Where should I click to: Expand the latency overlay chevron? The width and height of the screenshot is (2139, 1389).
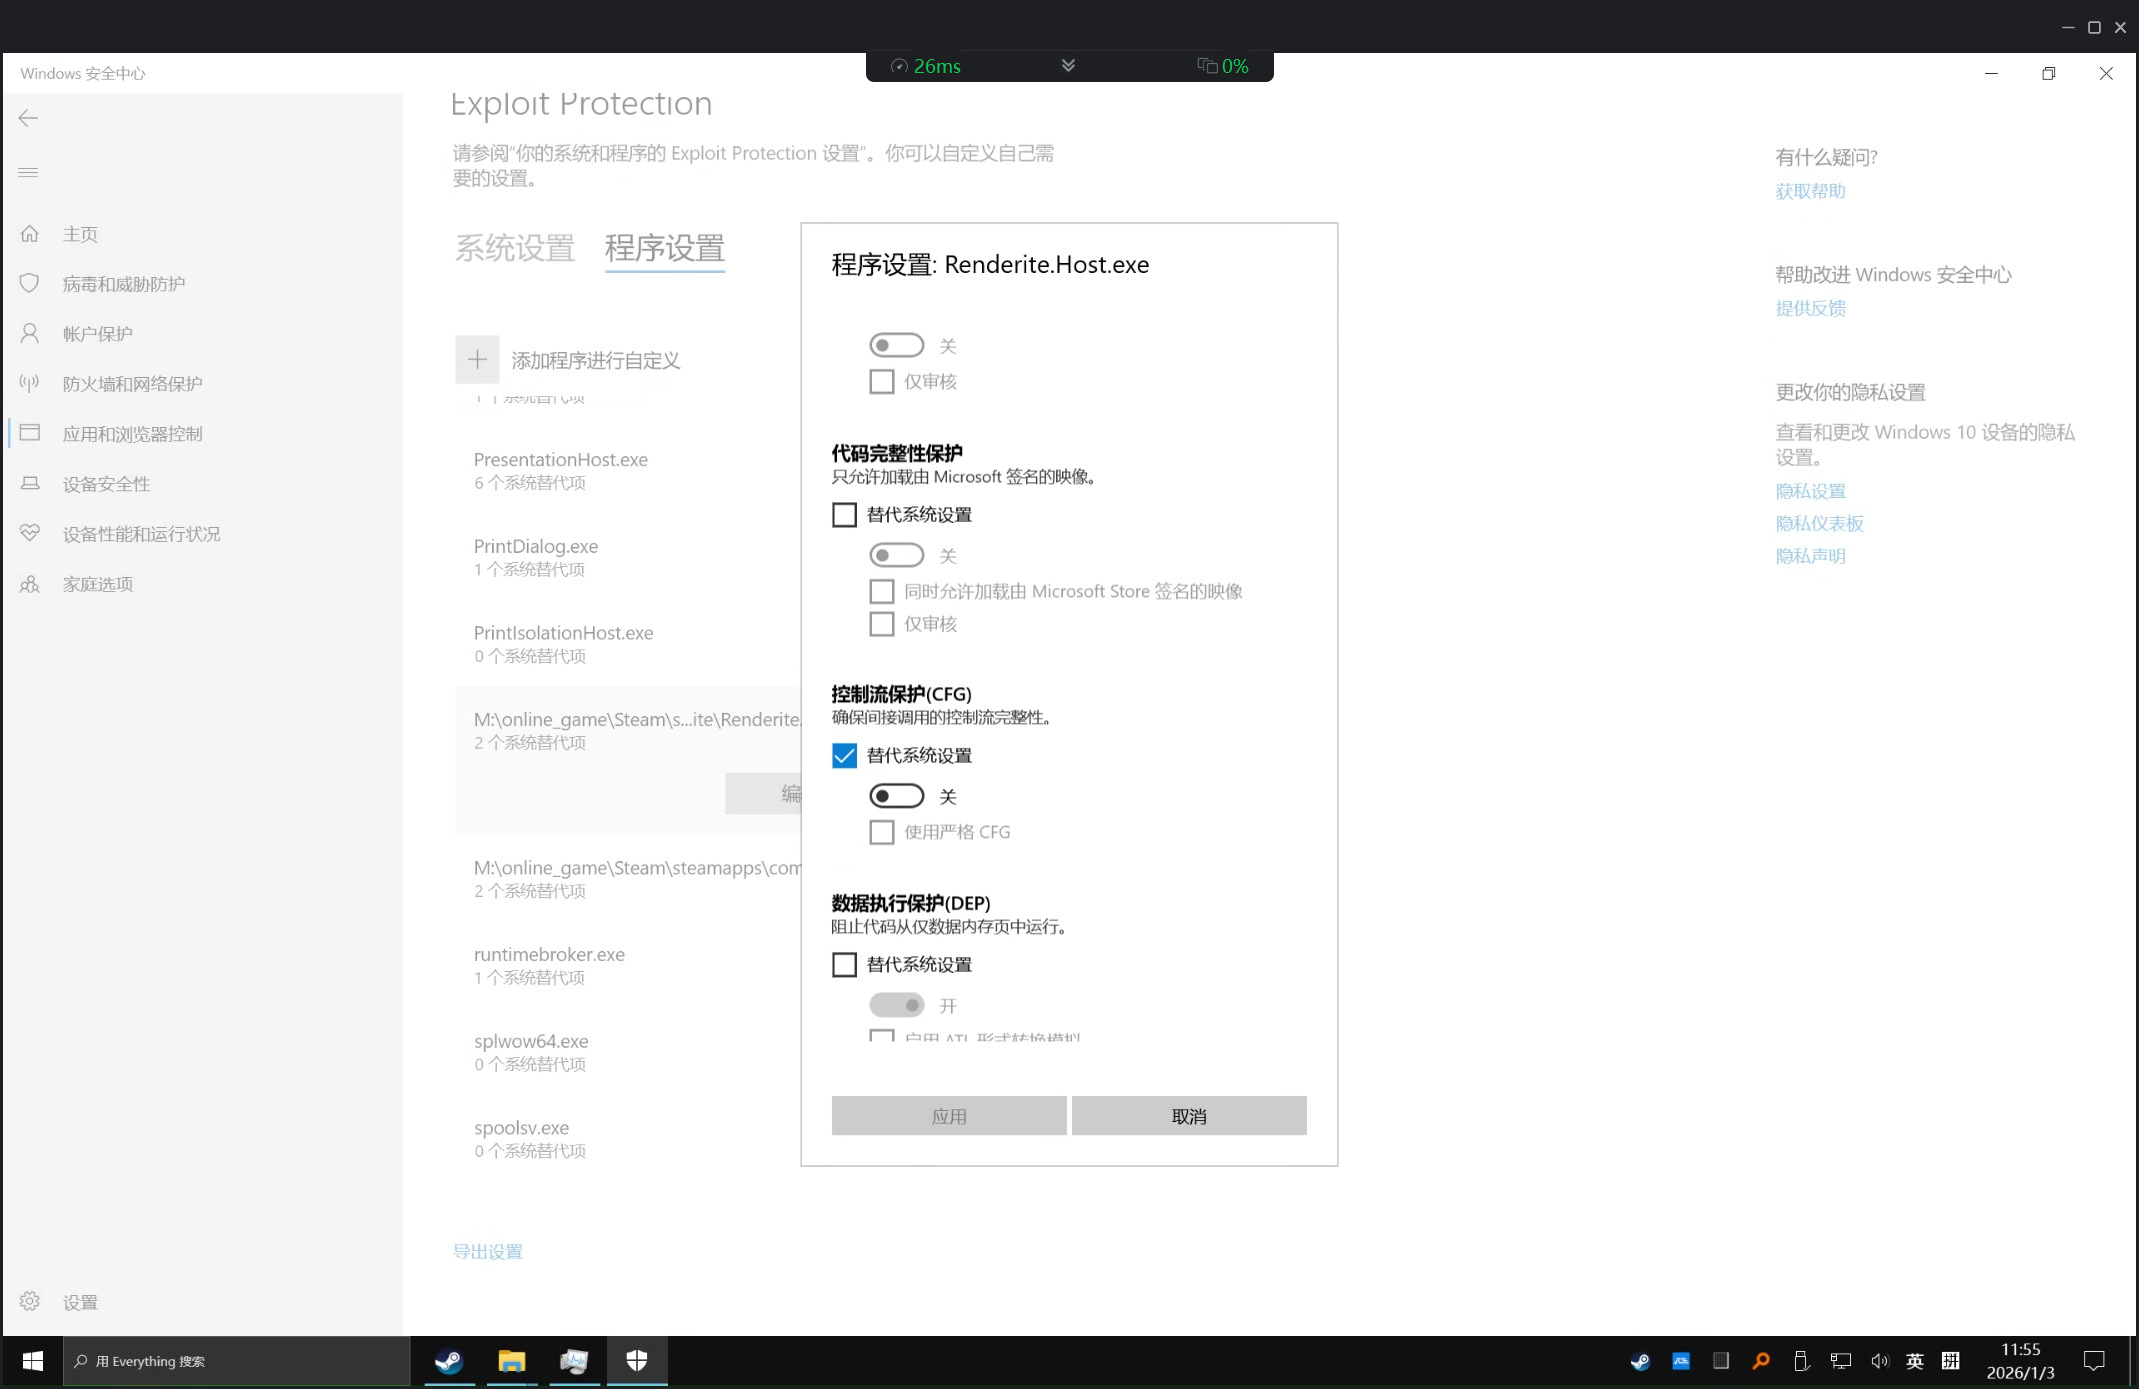point(1068,66)
